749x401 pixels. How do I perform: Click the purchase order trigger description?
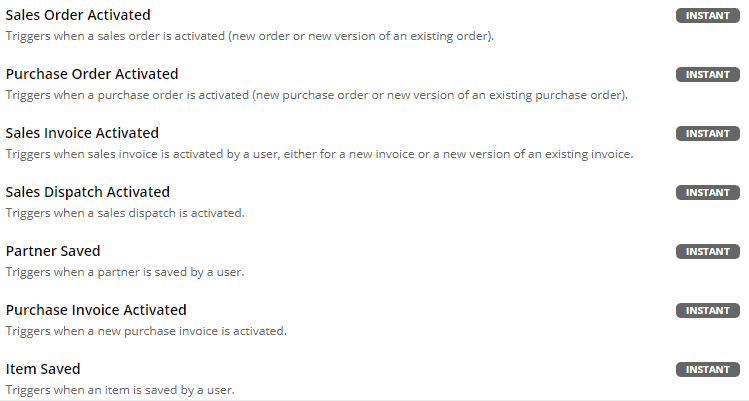(x=317, y=95)
